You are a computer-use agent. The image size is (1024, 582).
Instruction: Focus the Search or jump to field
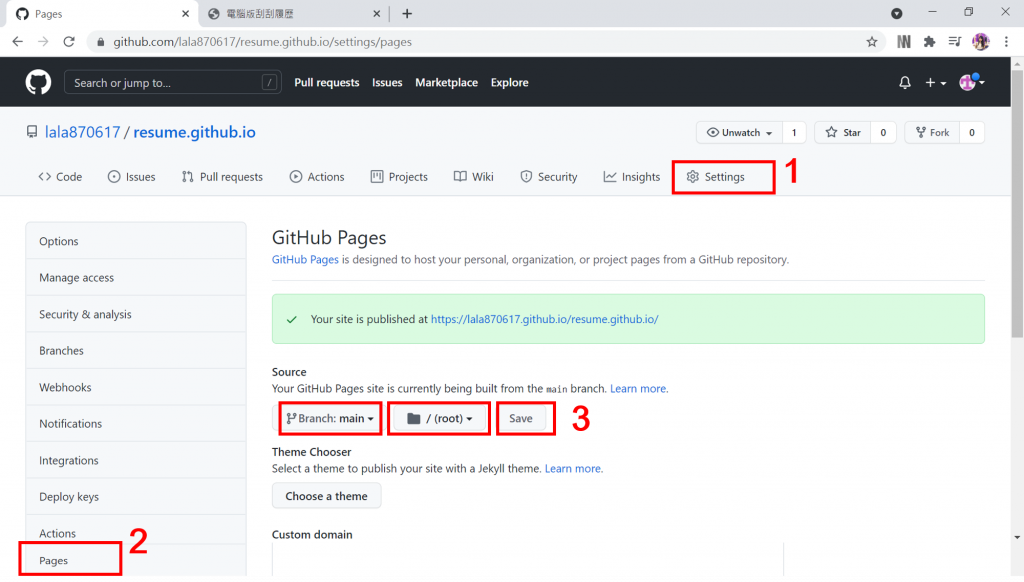[172, 82]
